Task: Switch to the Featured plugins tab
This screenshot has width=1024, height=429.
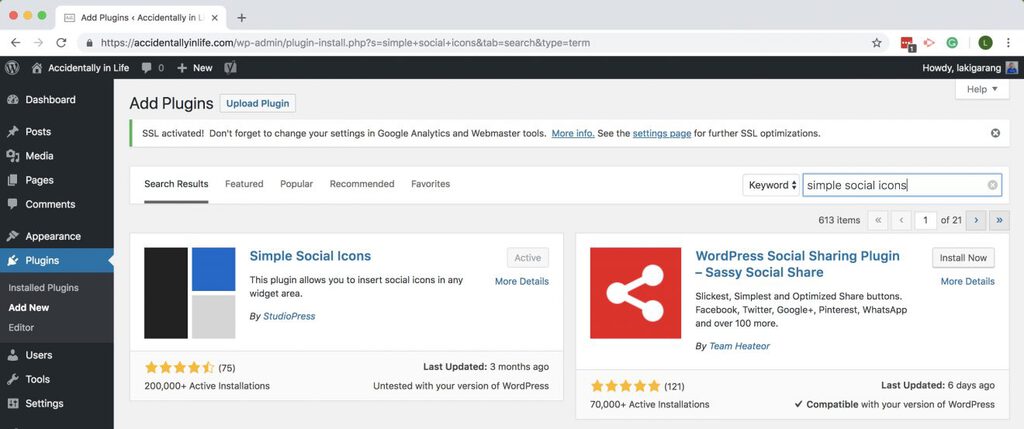Action: 244,184
